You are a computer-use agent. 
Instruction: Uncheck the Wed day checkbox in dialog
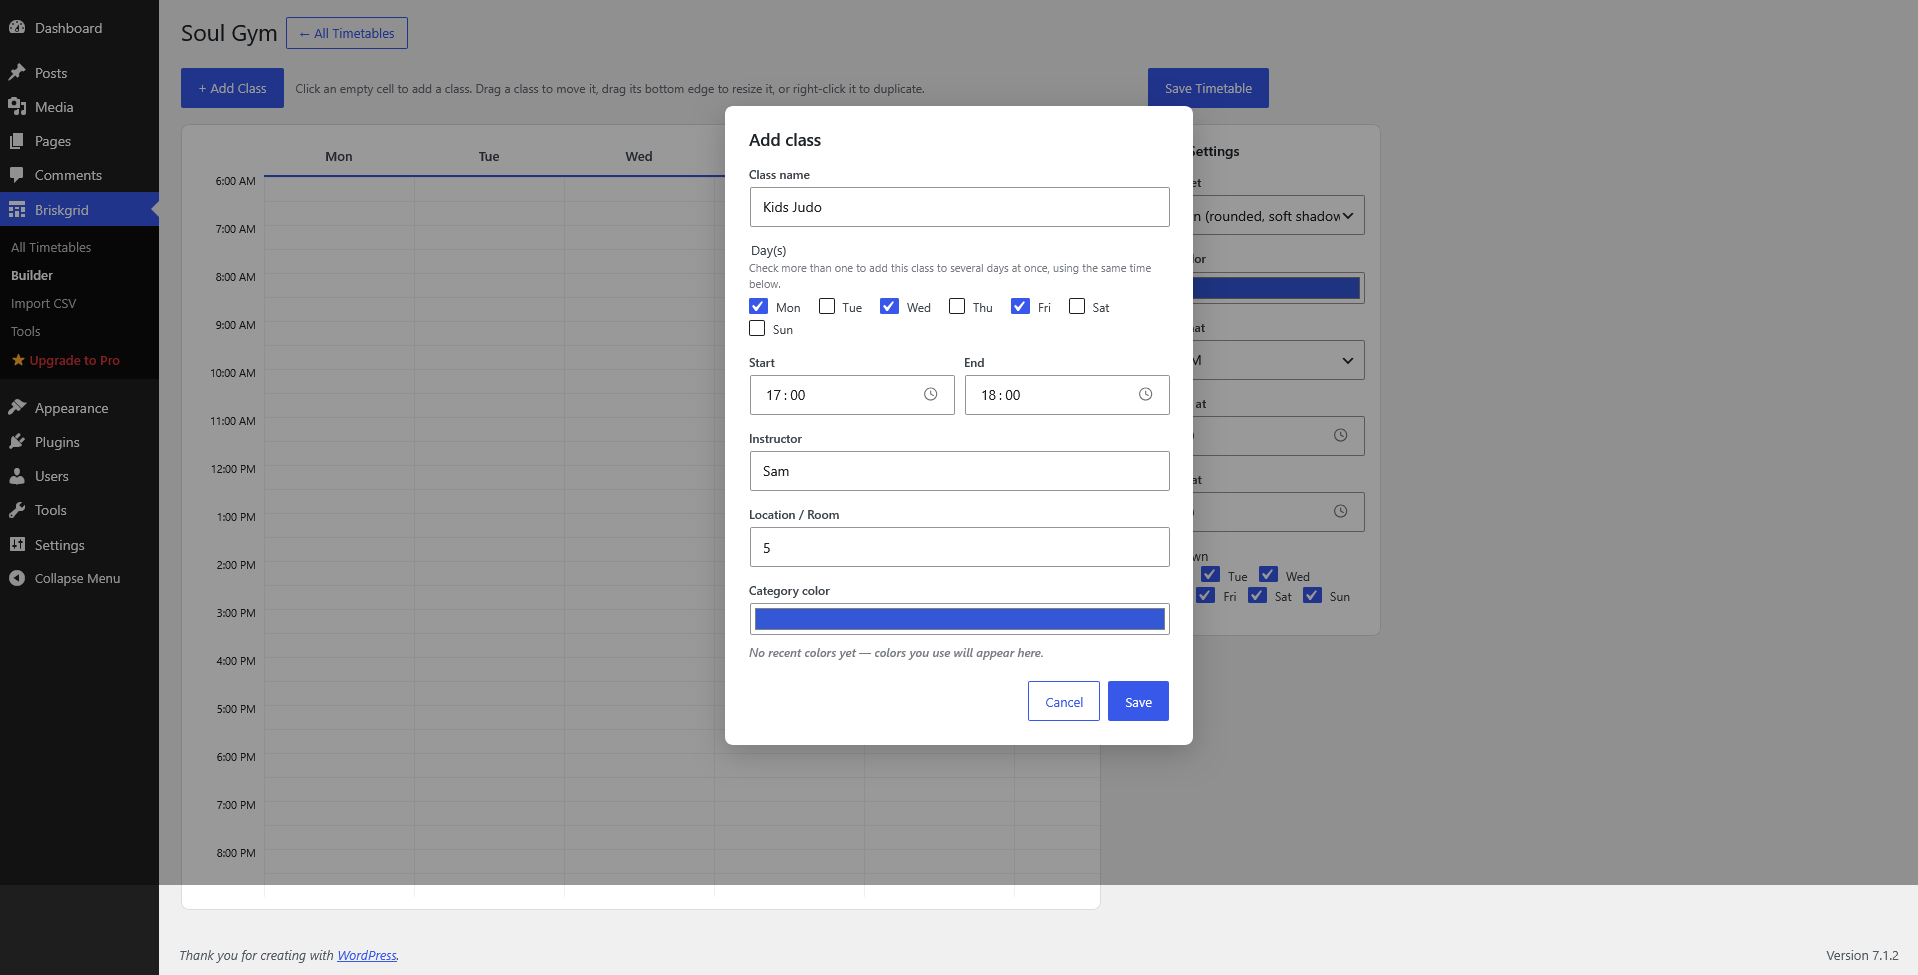[x=890, y=306]
